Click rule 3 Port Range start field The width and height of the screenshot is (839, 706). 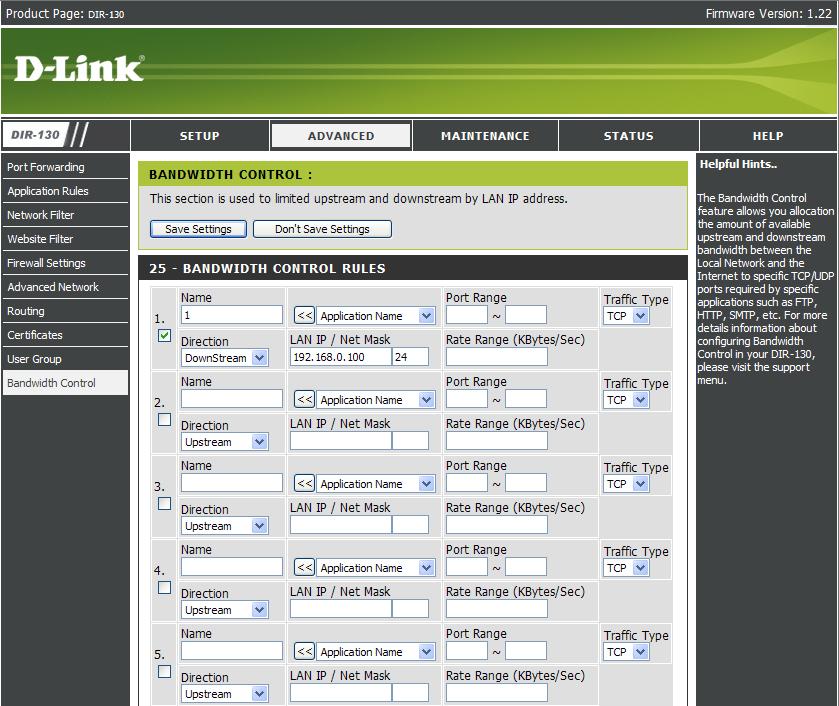pos(467,483)
